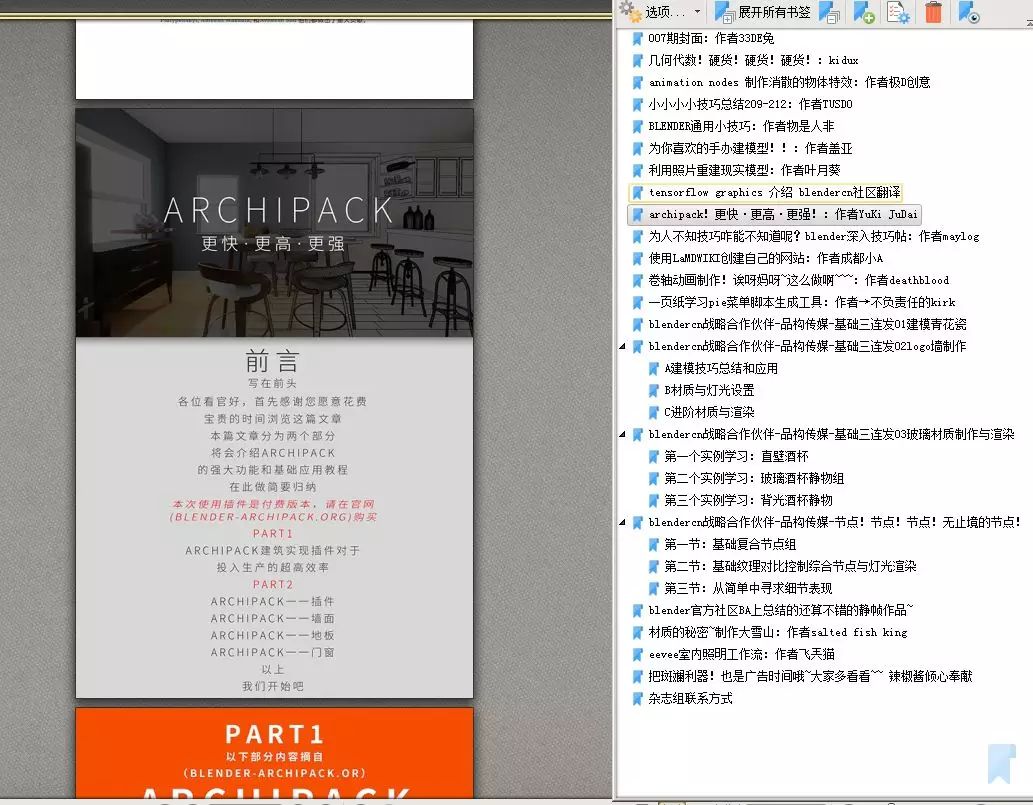Open bookmark 把斑斓利器！也是广告时间哦
1033x805 pixels.
[810, 676]
